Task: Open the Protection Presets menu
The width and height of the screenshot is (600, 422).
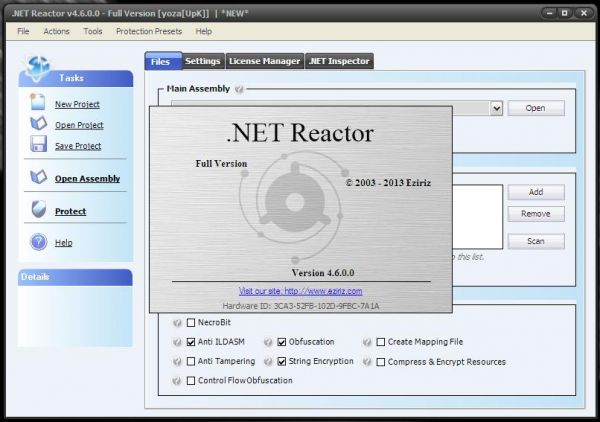Action: [149, 31]
